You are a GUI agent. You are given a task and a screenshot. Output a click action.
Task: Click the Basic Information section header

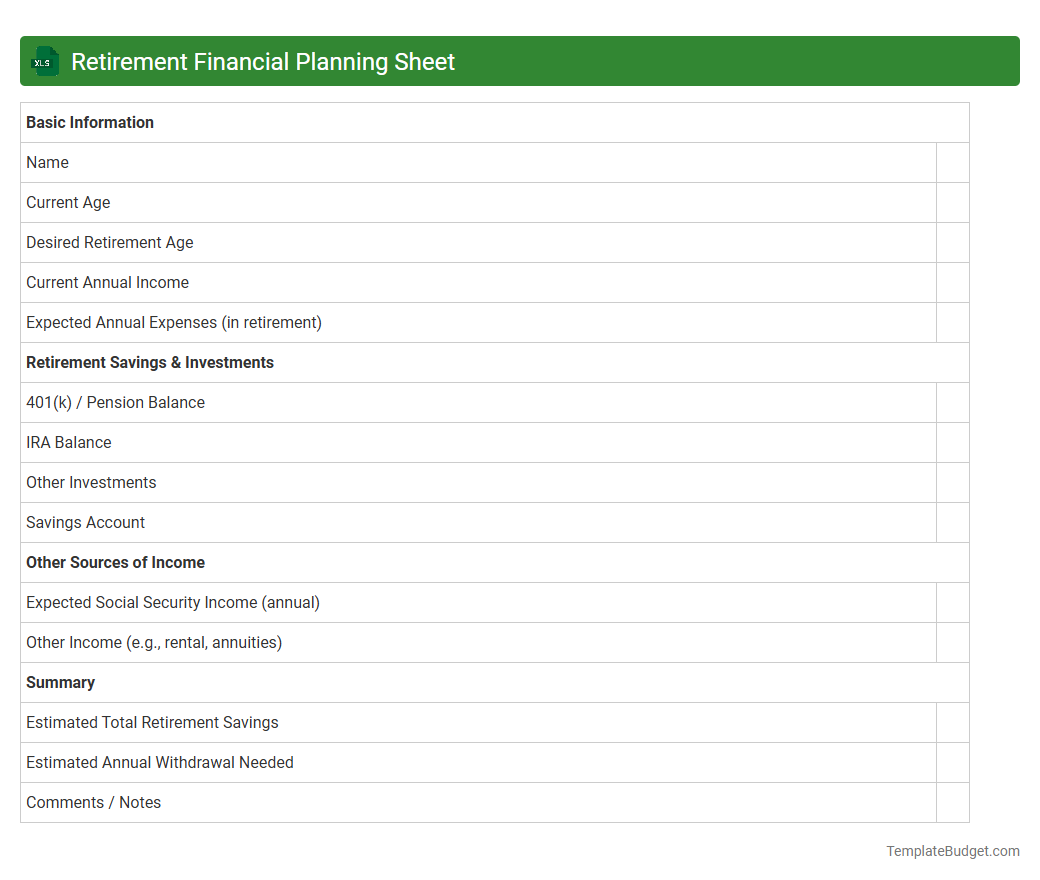pyautogui.click(x=89, y=122)
